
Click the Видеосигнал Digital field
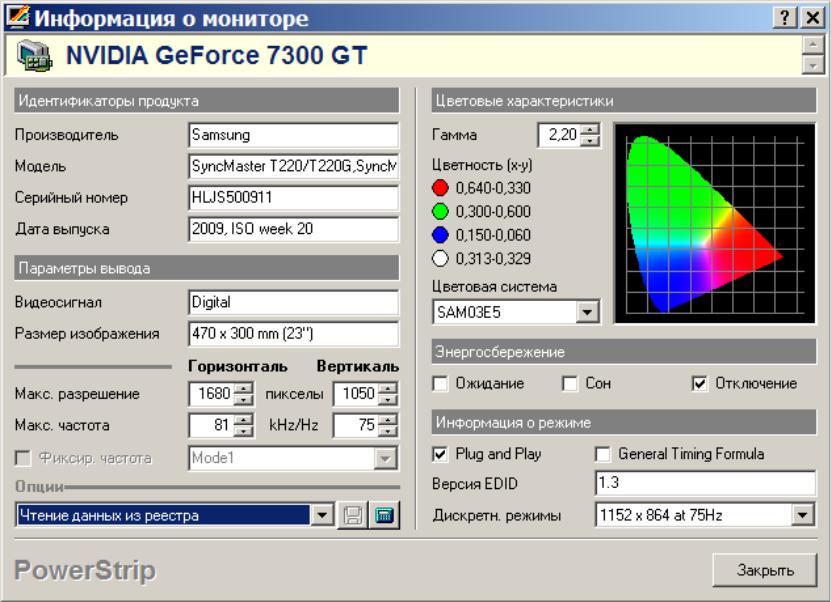[293, 302]
